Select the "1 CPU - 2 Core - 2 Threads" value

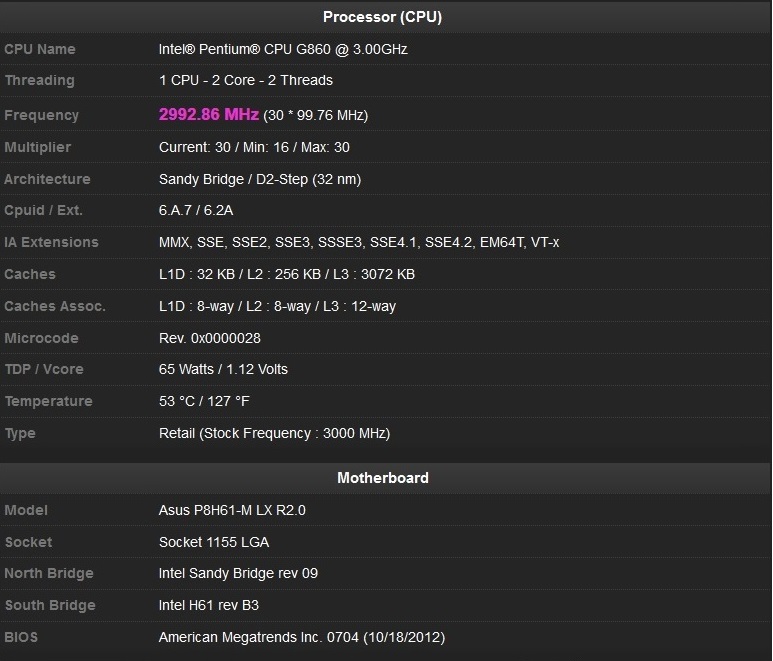tap(246, 80)
